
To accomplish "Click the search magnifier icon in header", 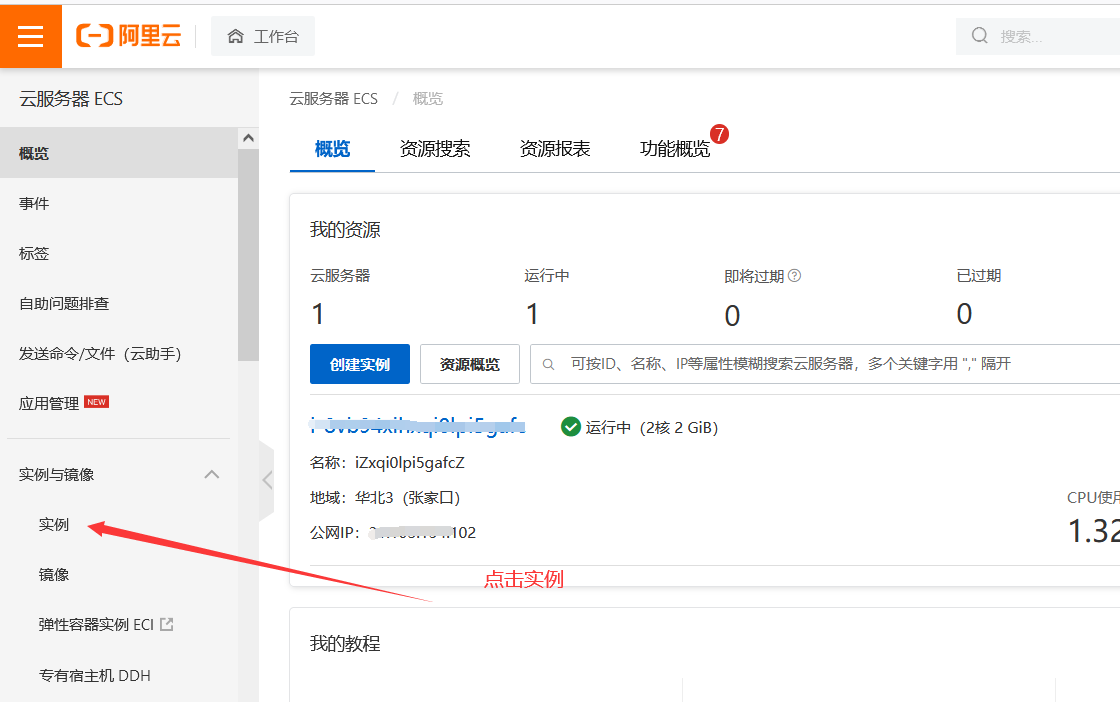I will point(980,35).
